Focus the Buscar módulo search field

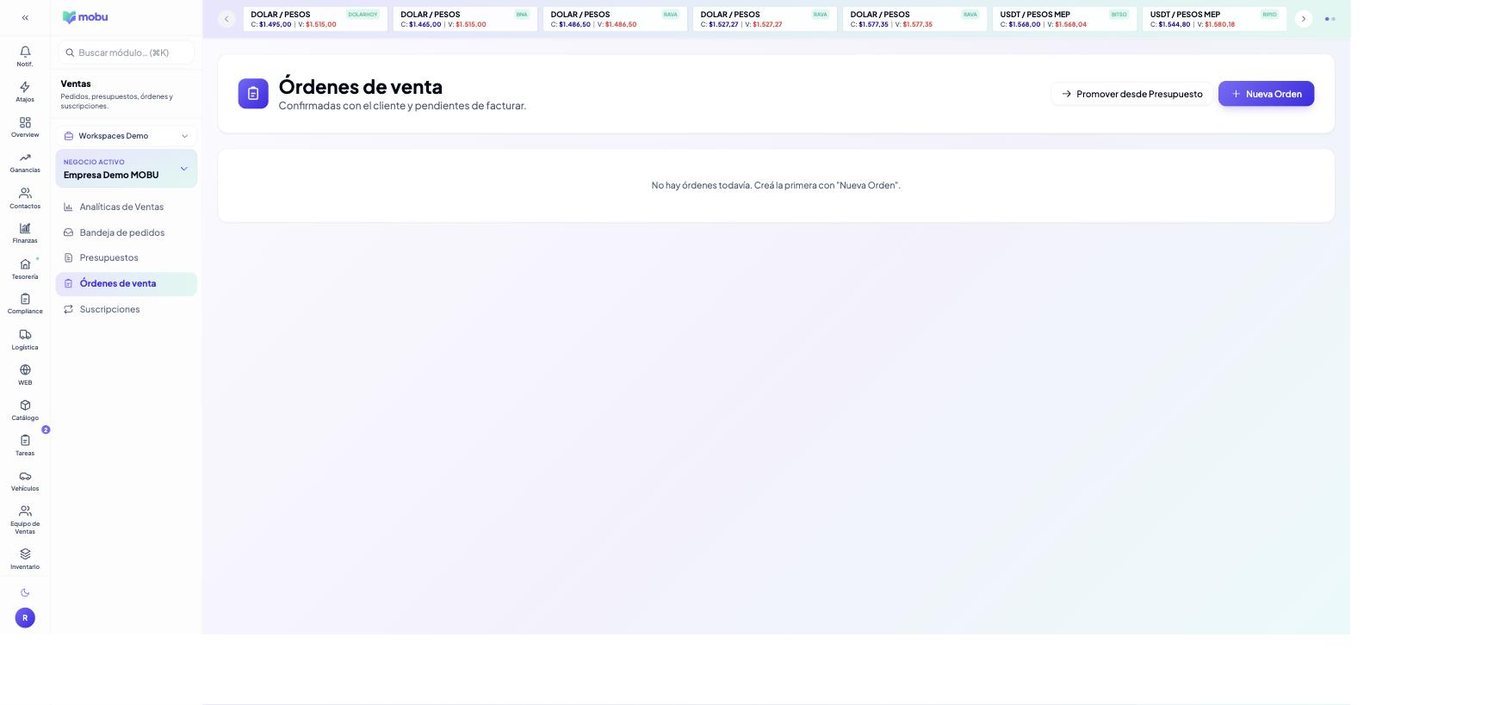[126, 52]
